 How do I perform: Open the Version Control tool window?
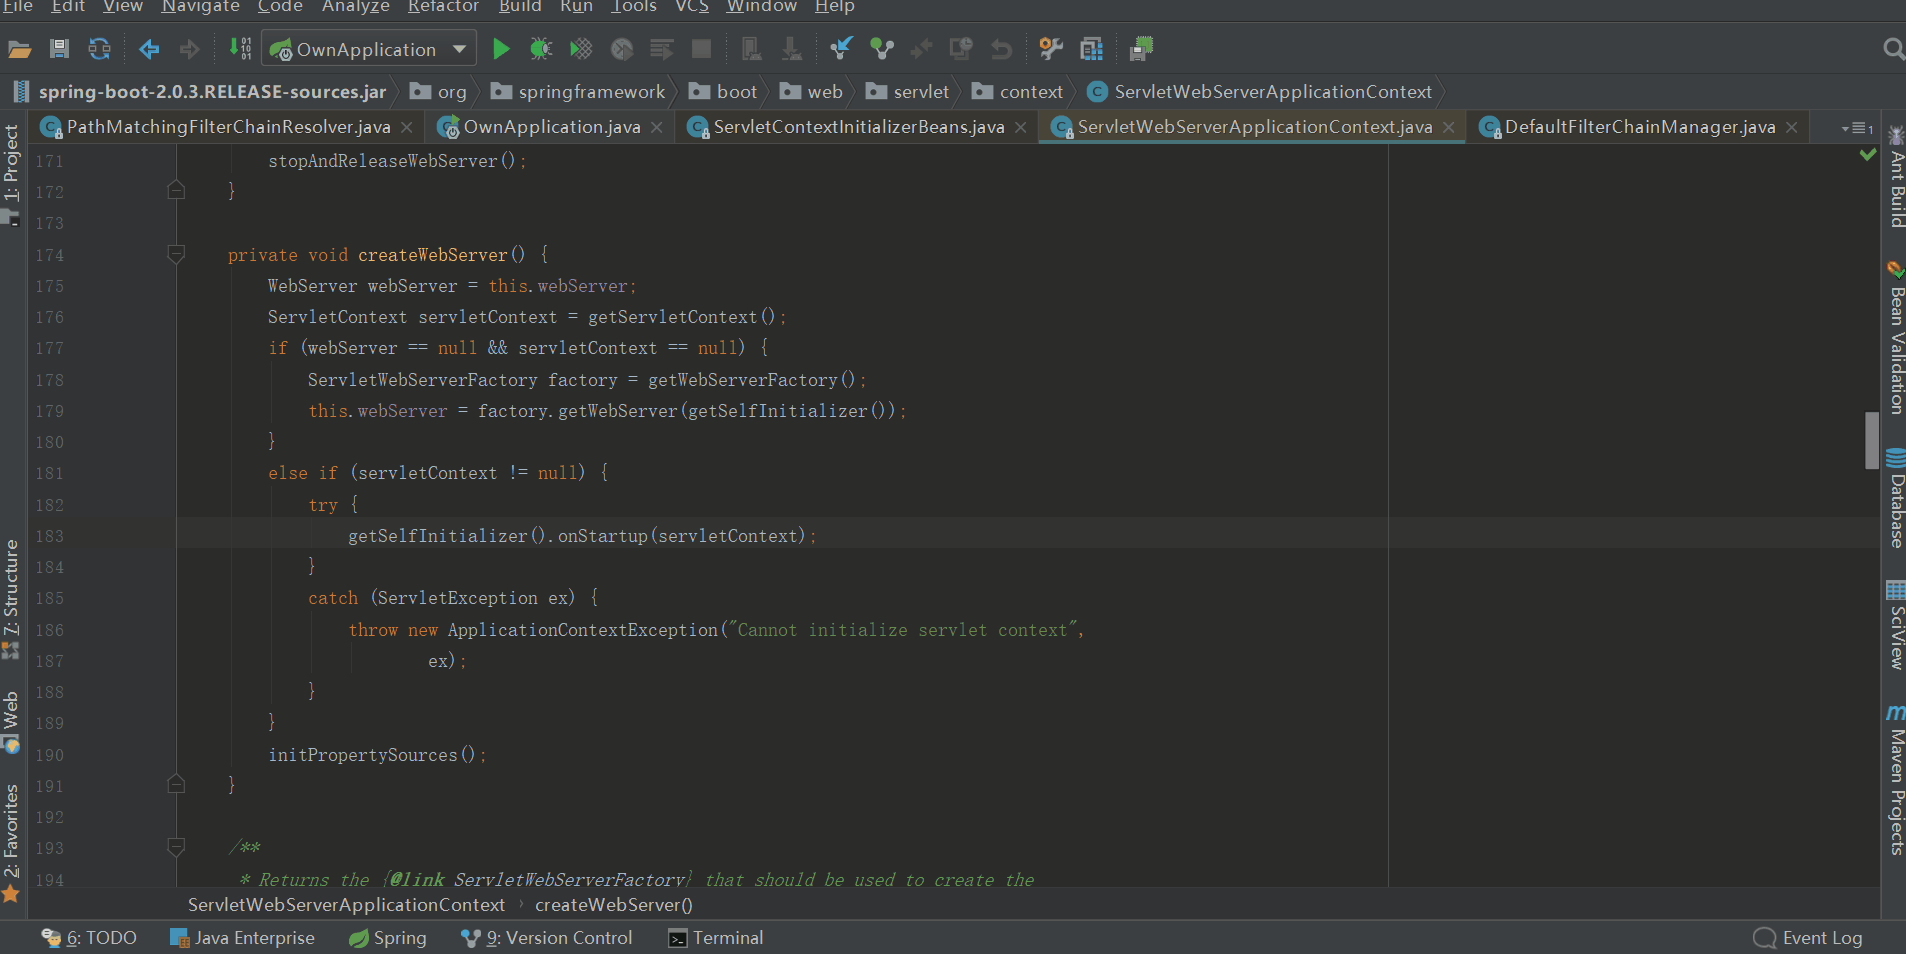coord(547,938)
